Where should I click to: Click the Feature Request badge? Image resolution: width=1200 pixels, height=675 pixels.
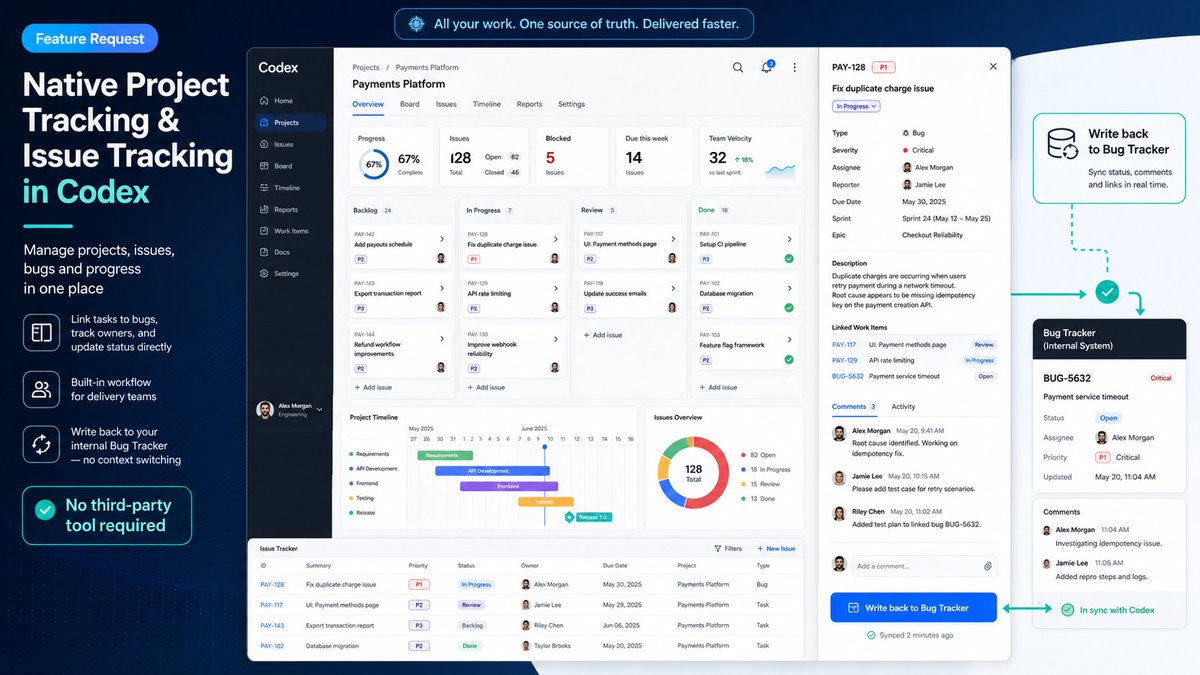click(x=90, y=39)
